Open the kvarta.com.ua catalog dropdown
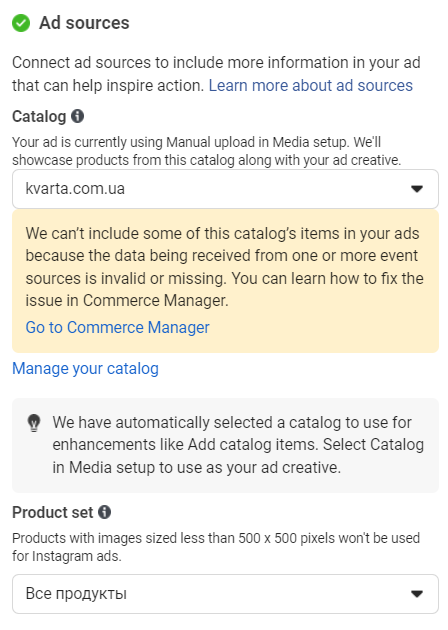 [x=225, y=189]
